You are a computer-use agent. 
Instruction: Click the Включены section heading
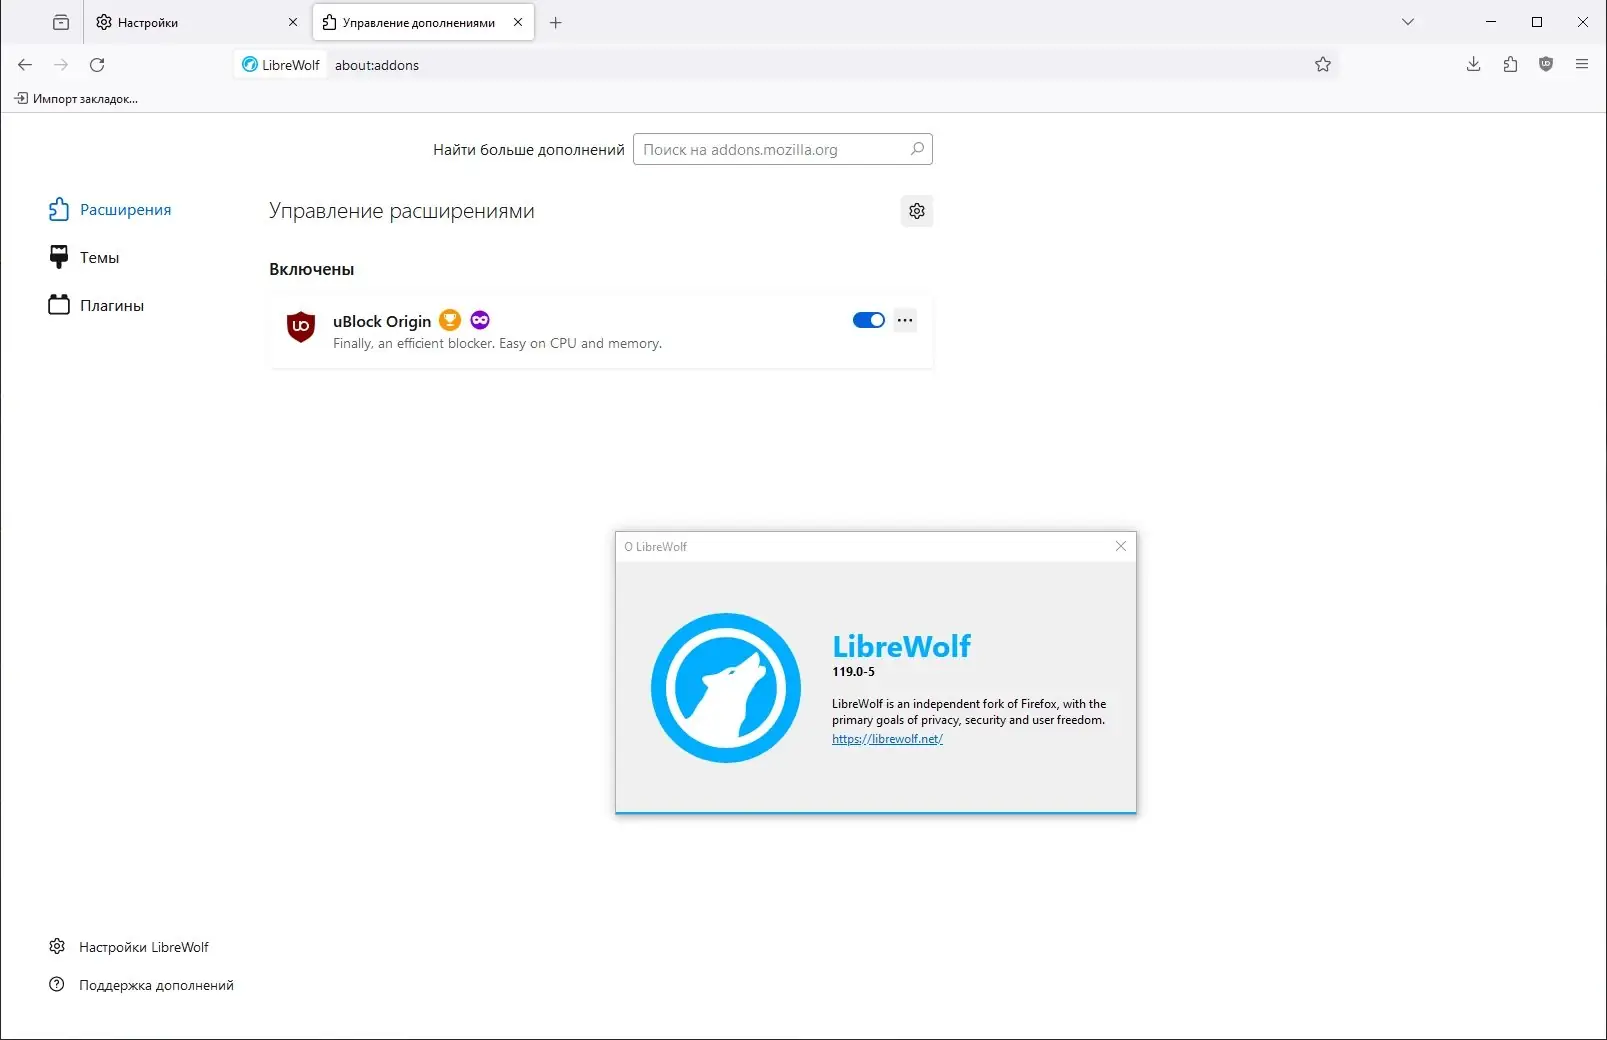click(312, 269)
